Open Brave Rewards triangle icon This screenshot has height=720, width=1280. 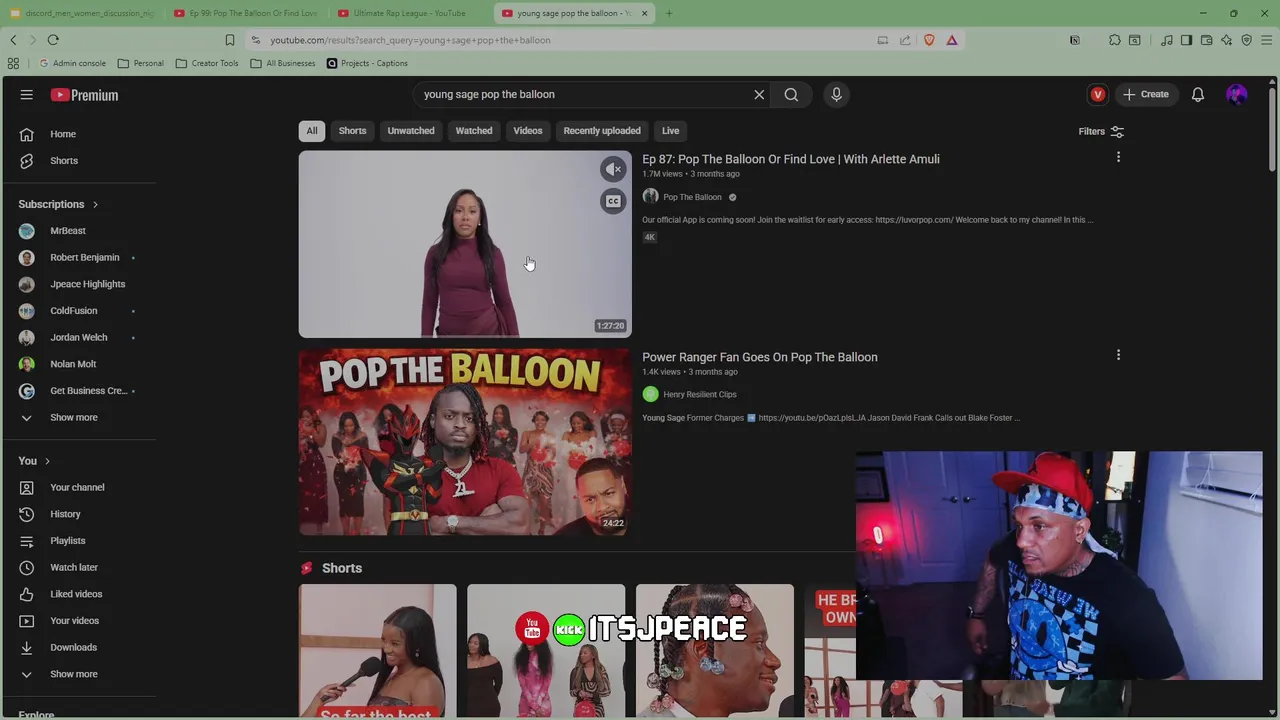tap(952, 40)
